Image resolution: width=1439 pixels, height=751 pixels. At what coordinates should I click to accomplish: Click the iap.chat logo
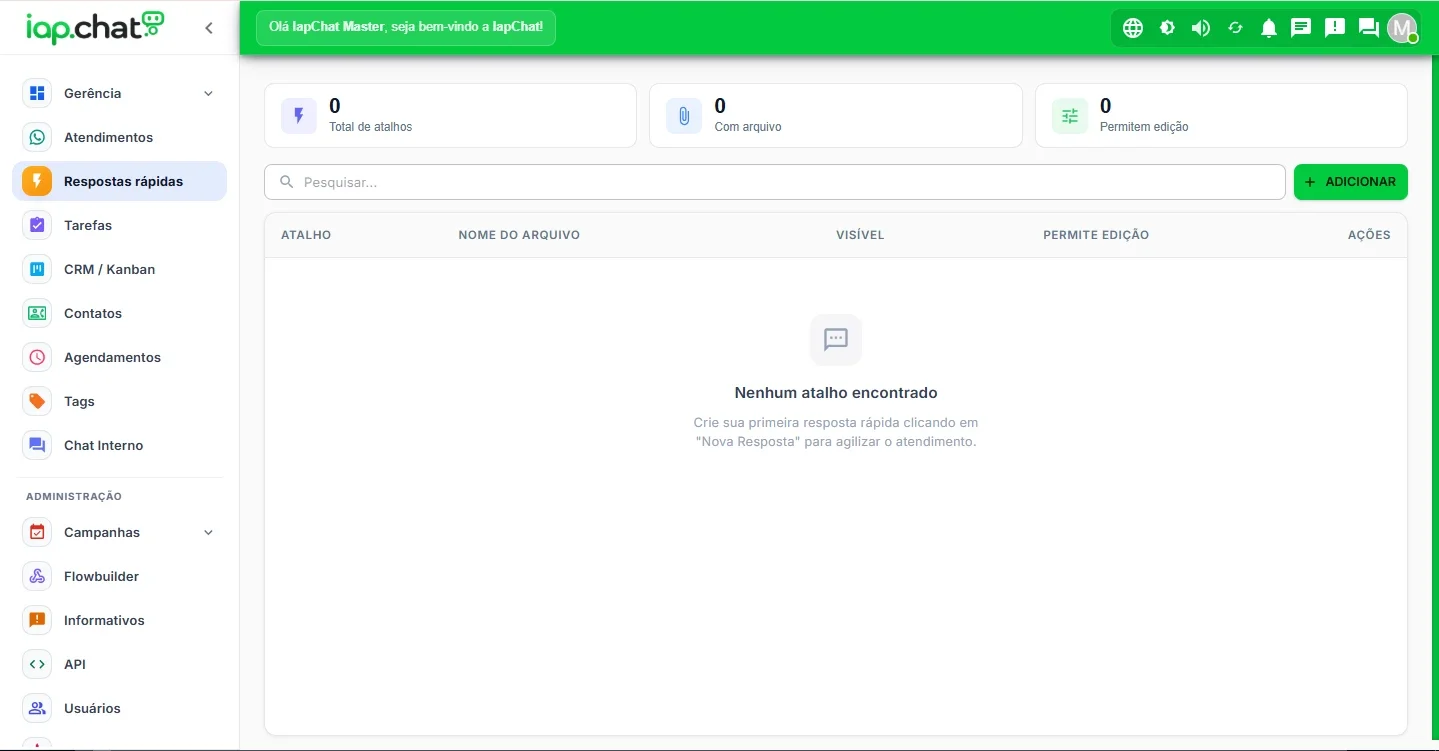[x=95, y=27]
